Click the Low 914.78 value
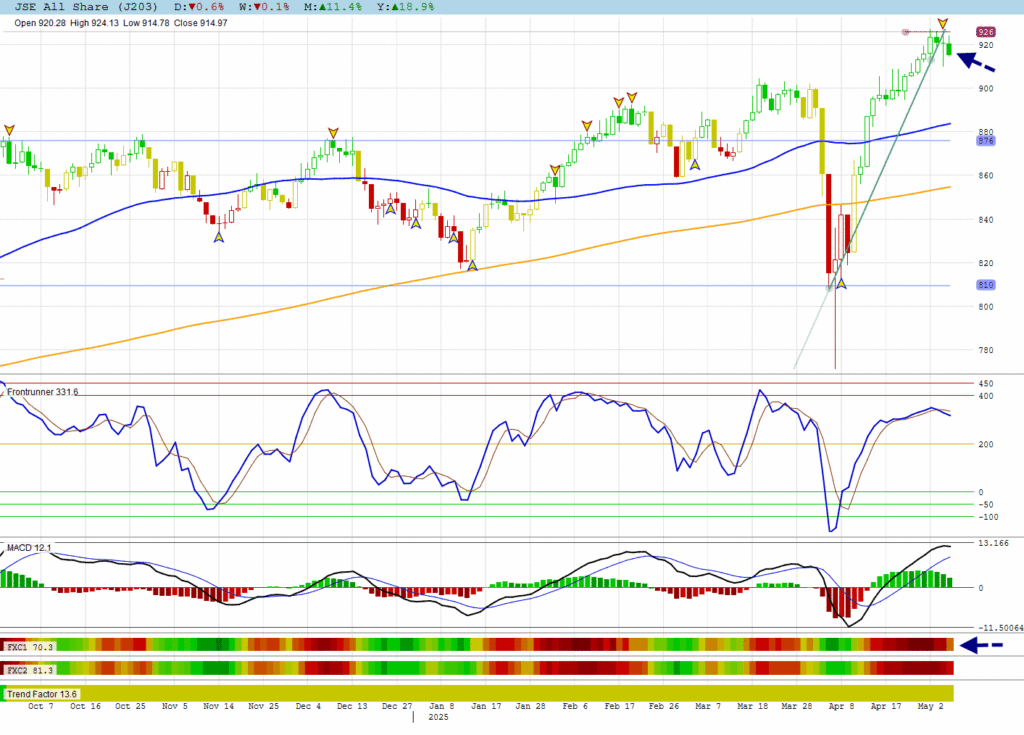Viewport: 1024px width, 735px height. coord(146,23)
